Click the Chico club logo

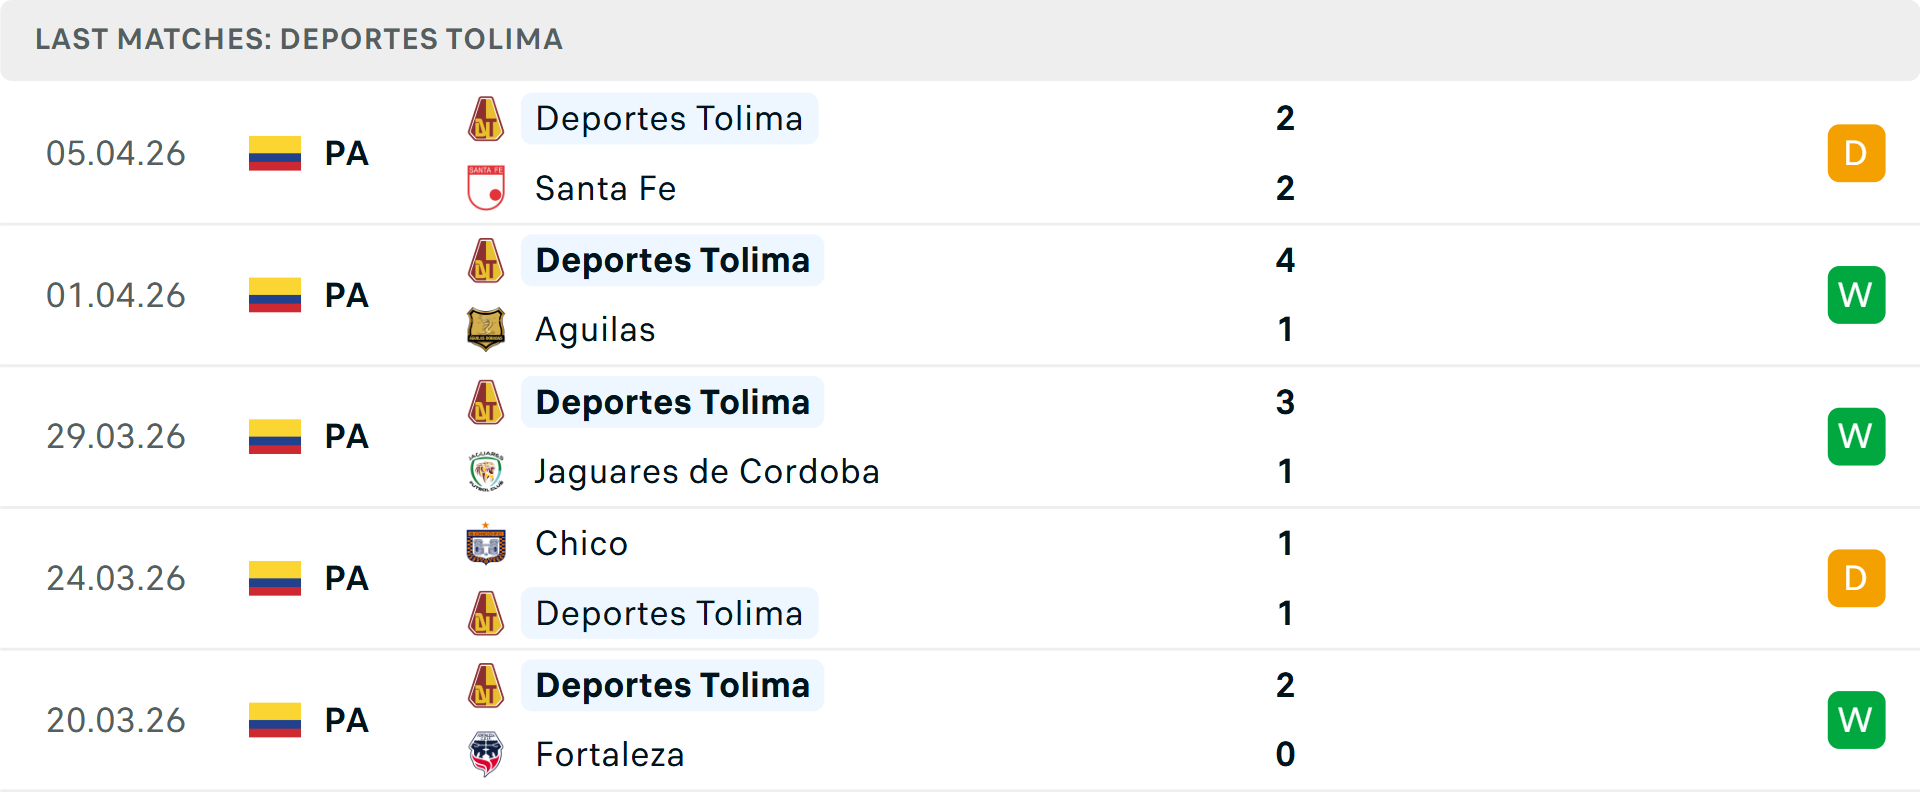click(486, 543)
